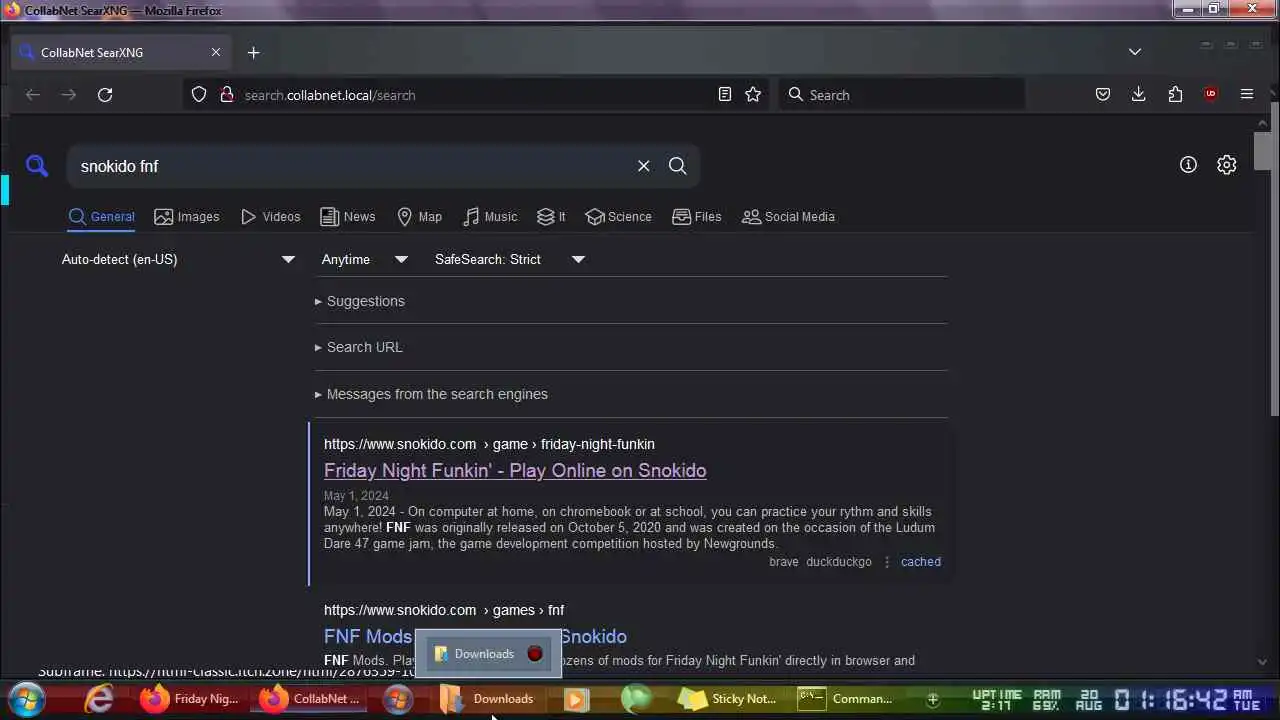
Task: Open the Auto-detect language dropdown
Action: (178, 259)
